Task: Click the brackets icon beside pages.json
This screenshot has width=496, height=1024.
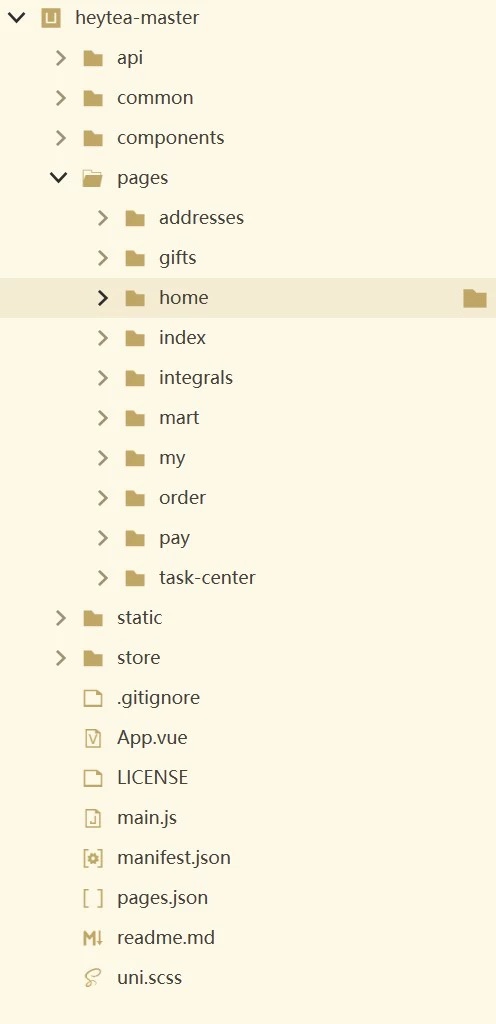Action: pos(93,898)
